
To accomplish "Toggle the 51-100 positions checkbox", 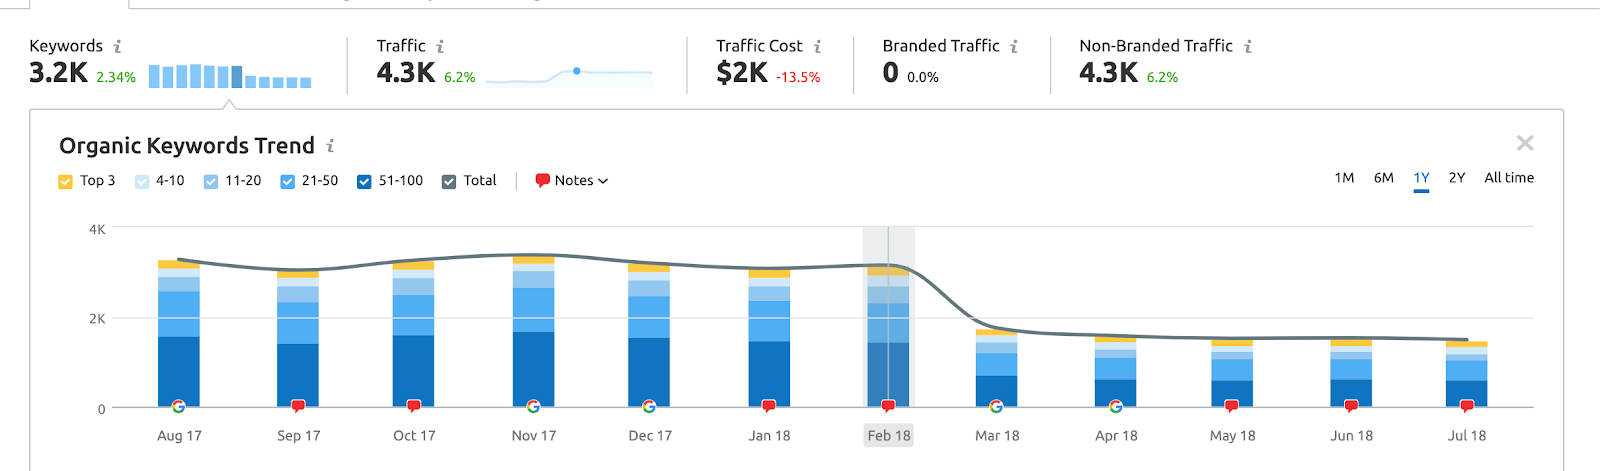I will click(365, 181).
